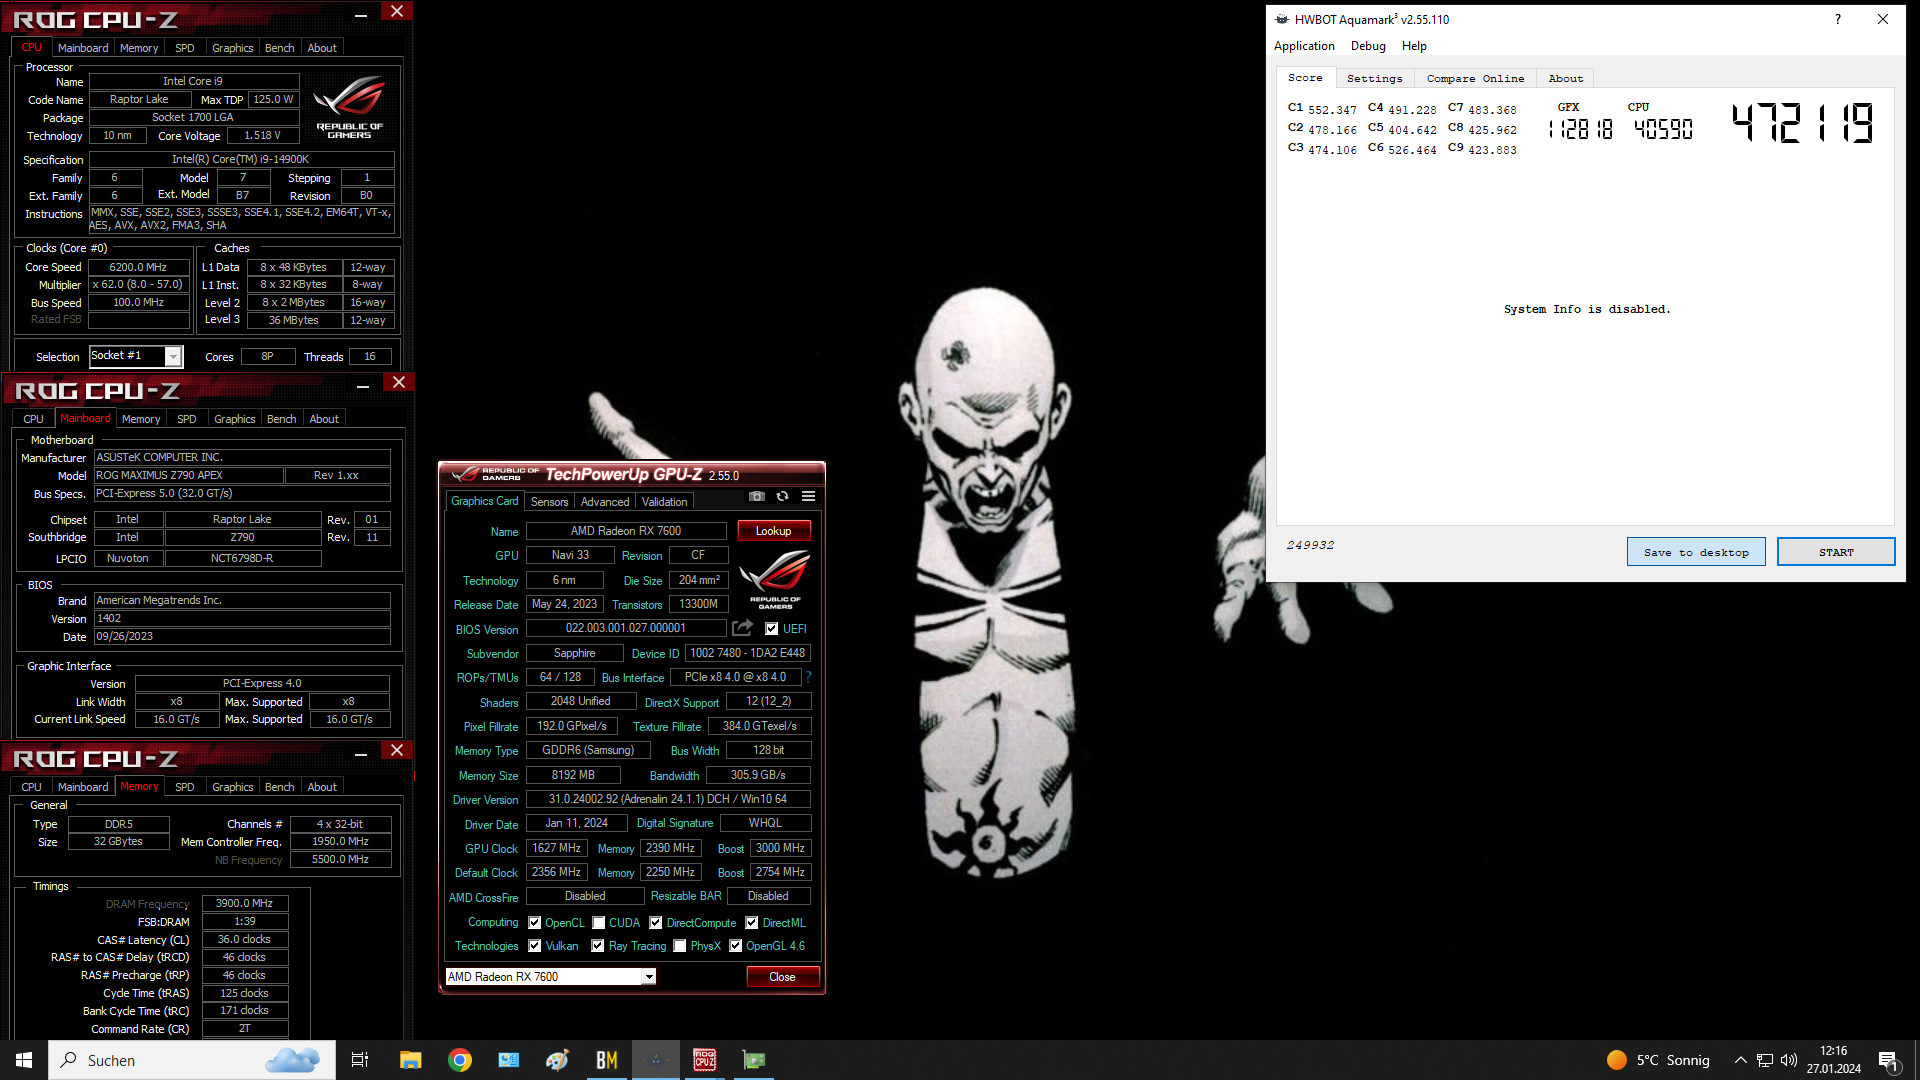Open the About tab in Aquamark
1920x1080 pixels.
pyautogui.click(x=1565, y=78)
